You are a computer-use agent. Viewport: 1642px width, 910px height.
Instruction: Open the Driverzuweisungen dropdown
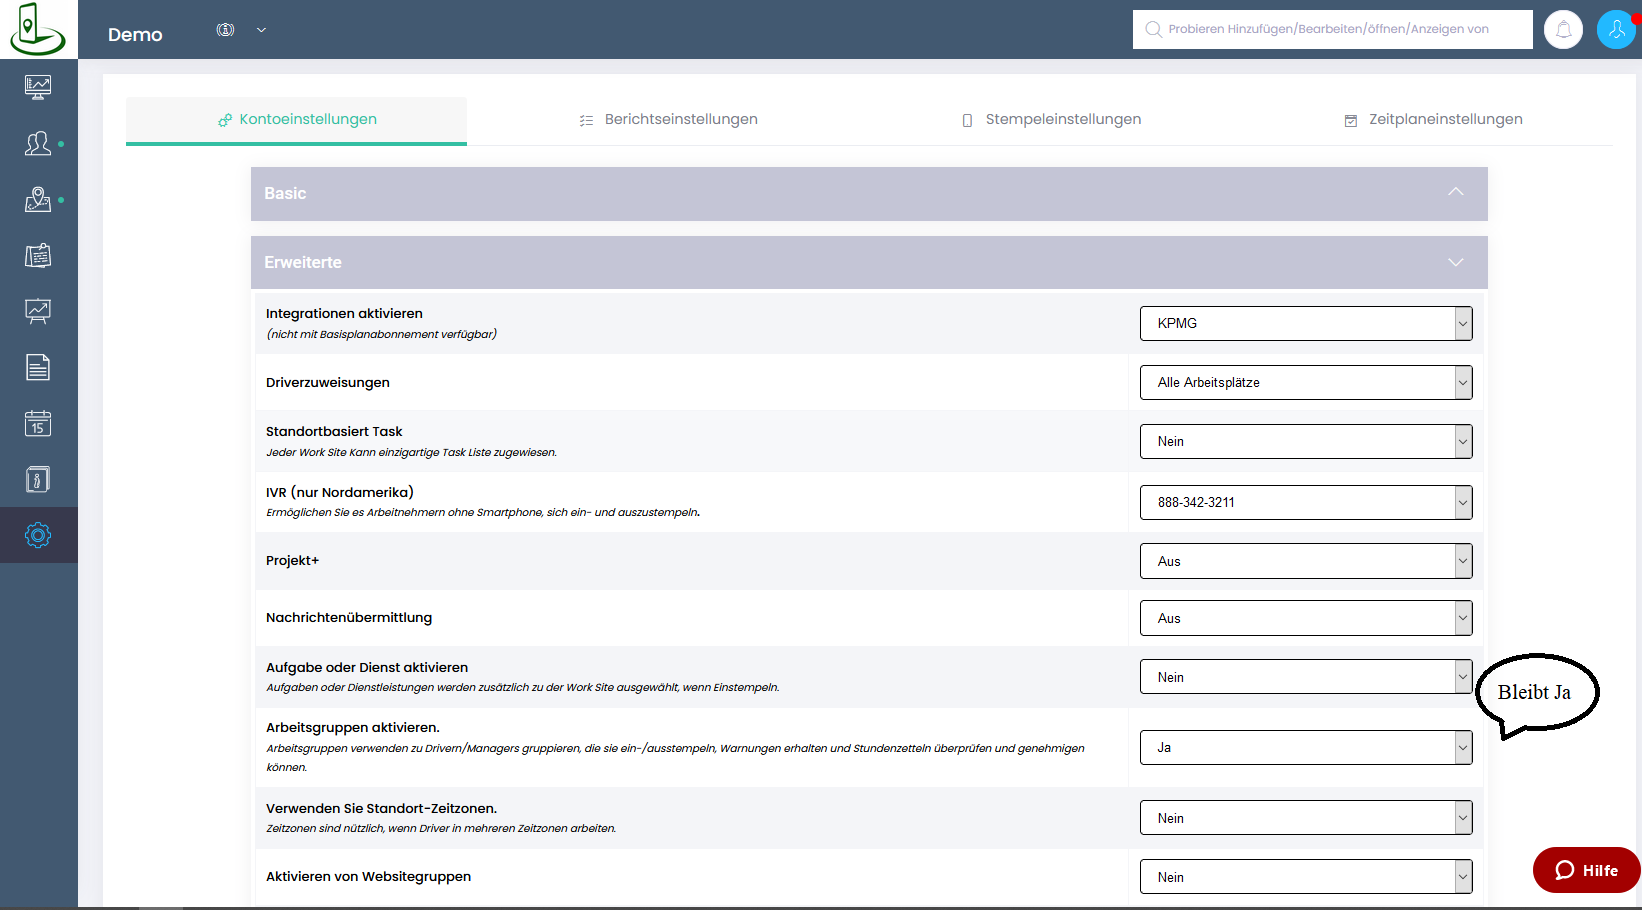(x=1306, y=382)
